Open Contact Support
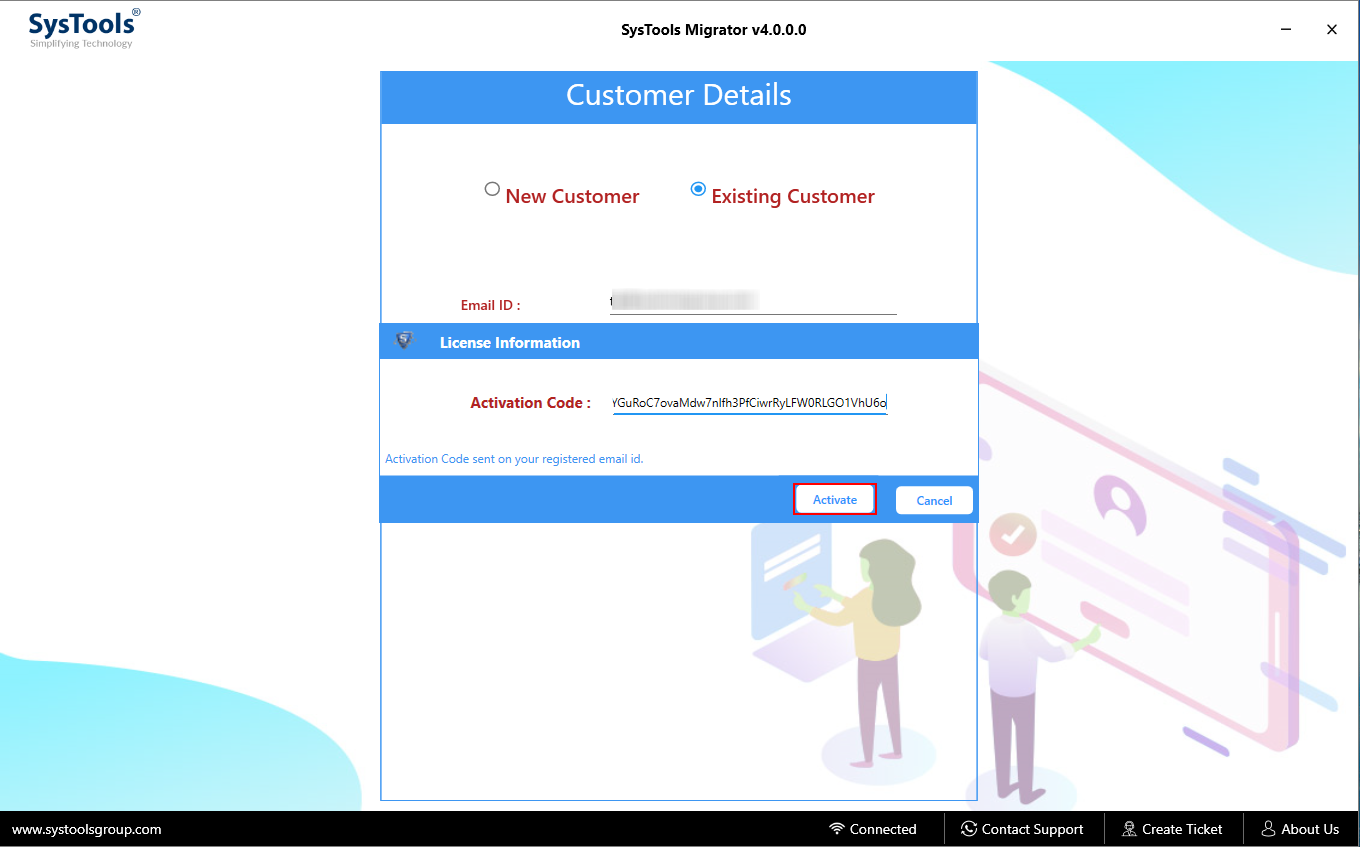This screenshot has height=847, width=1360. click(x=1022, y=829)
